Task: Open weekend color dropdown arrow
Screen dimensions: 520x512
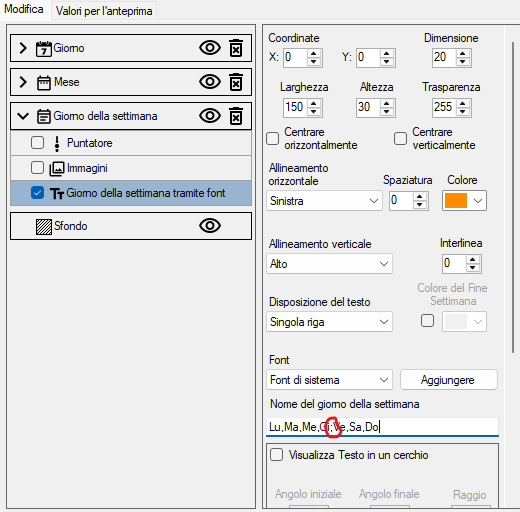Action: [478, 322]
